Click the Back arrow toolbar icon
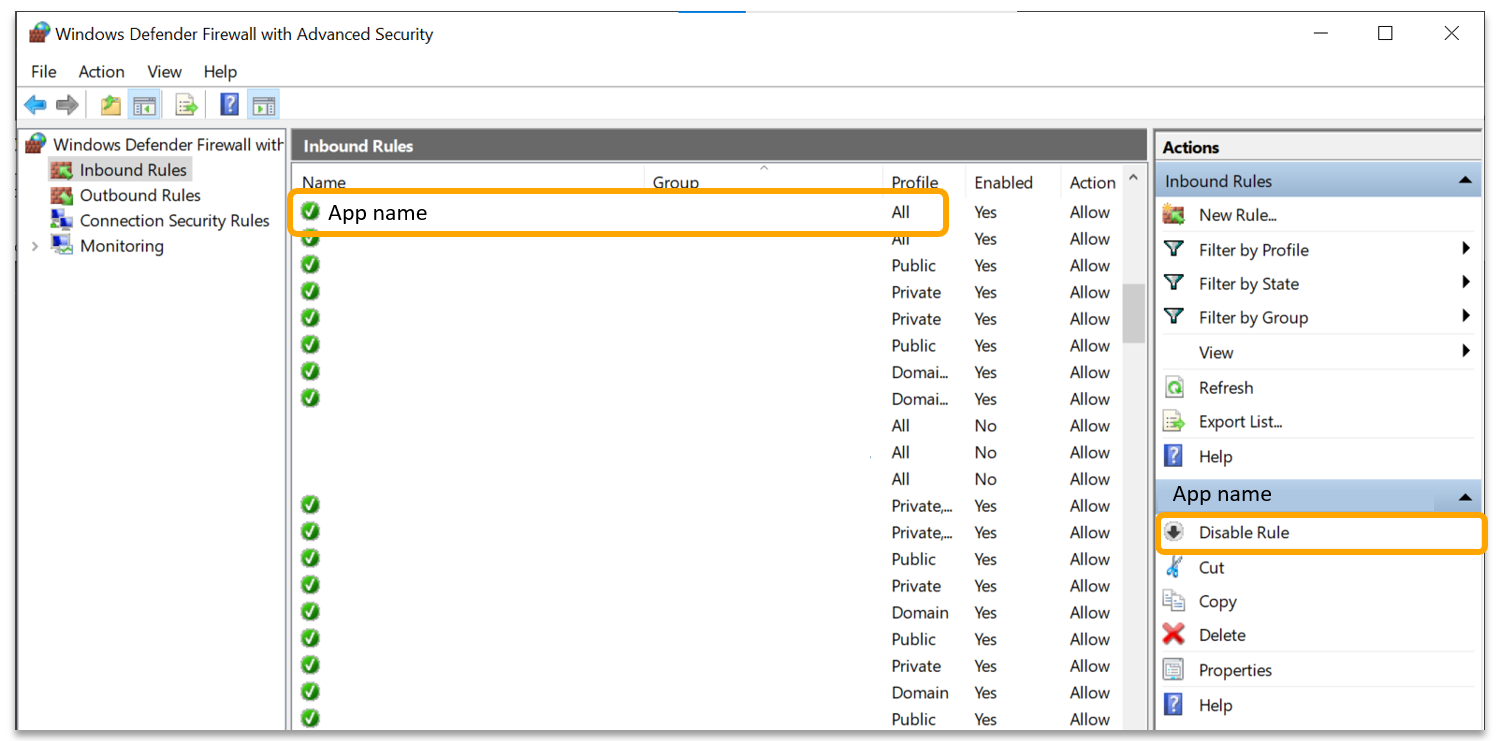Image resolution: width=1500 pixels, height=741 pixels. 35,105
